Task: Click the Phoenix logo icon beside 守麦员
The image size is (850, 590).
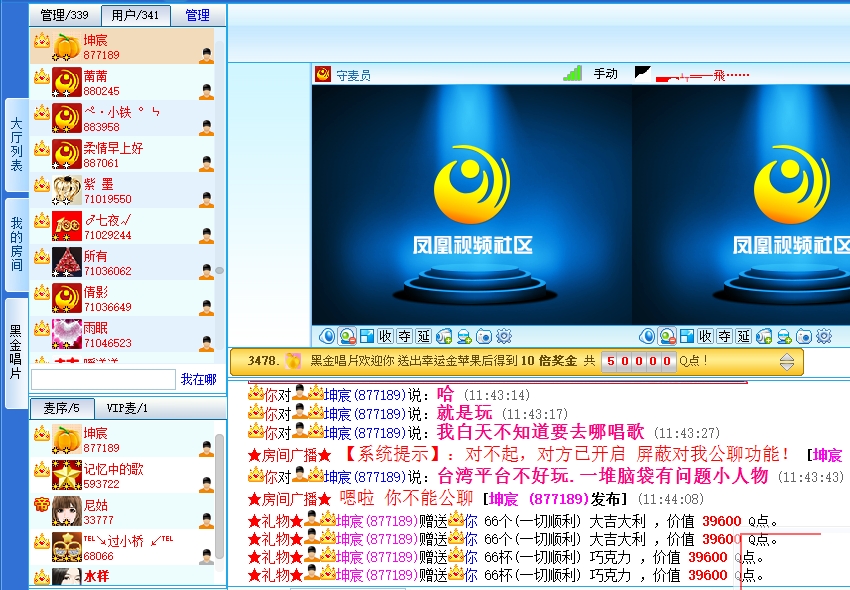Action: (x=323, y=74)
